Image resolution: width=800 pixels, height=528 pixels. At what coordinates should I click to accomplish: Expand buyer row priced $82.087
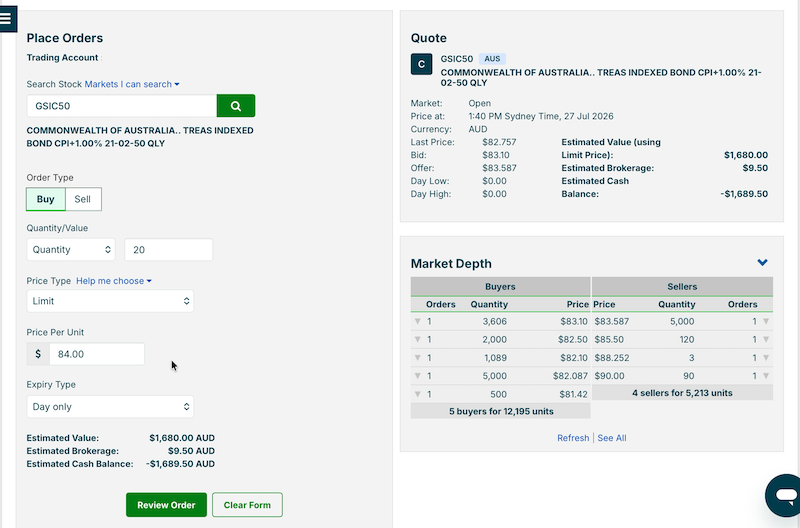pos(417,376)
